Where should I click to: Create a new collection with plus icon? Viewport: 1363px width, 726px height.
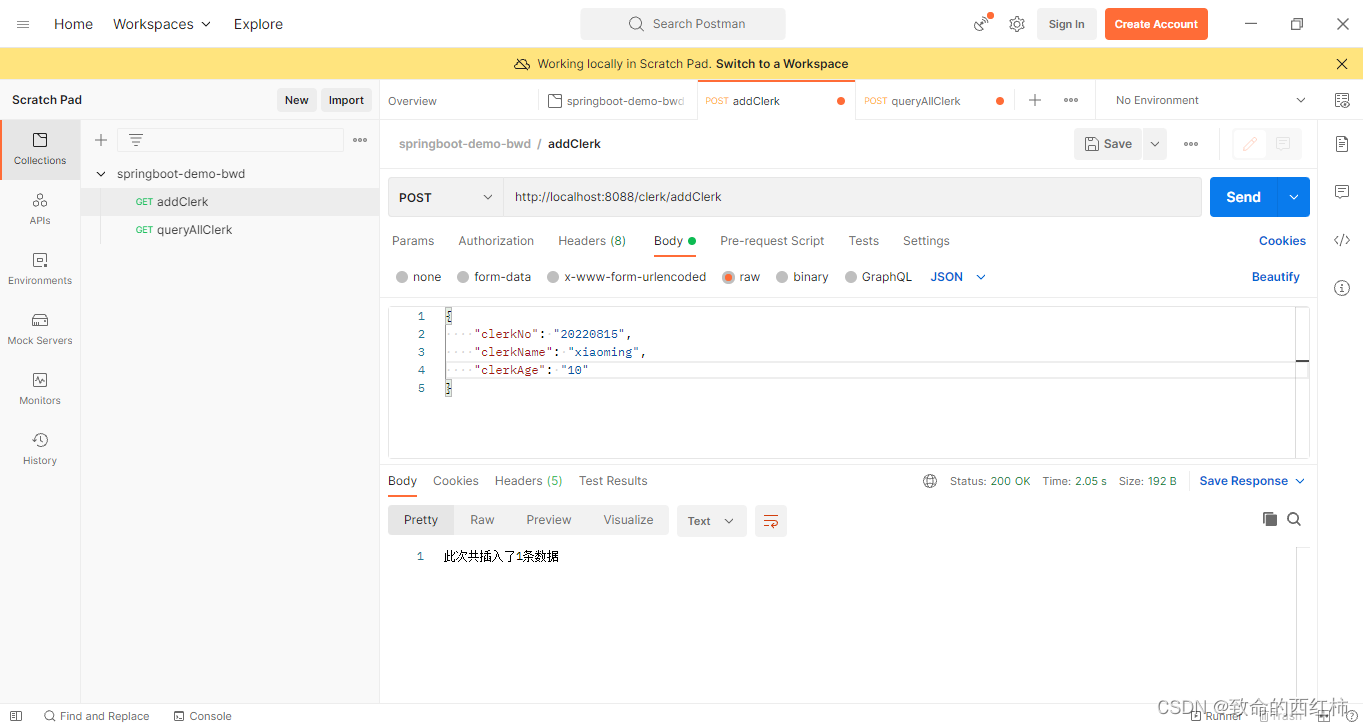pyautogui.click(x=101, y=140)
